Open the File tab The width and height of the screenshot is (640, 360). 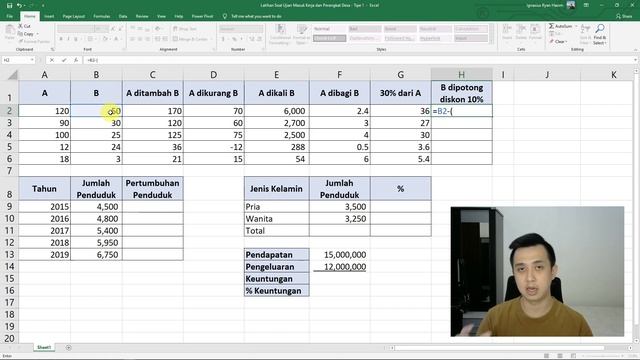10,16
